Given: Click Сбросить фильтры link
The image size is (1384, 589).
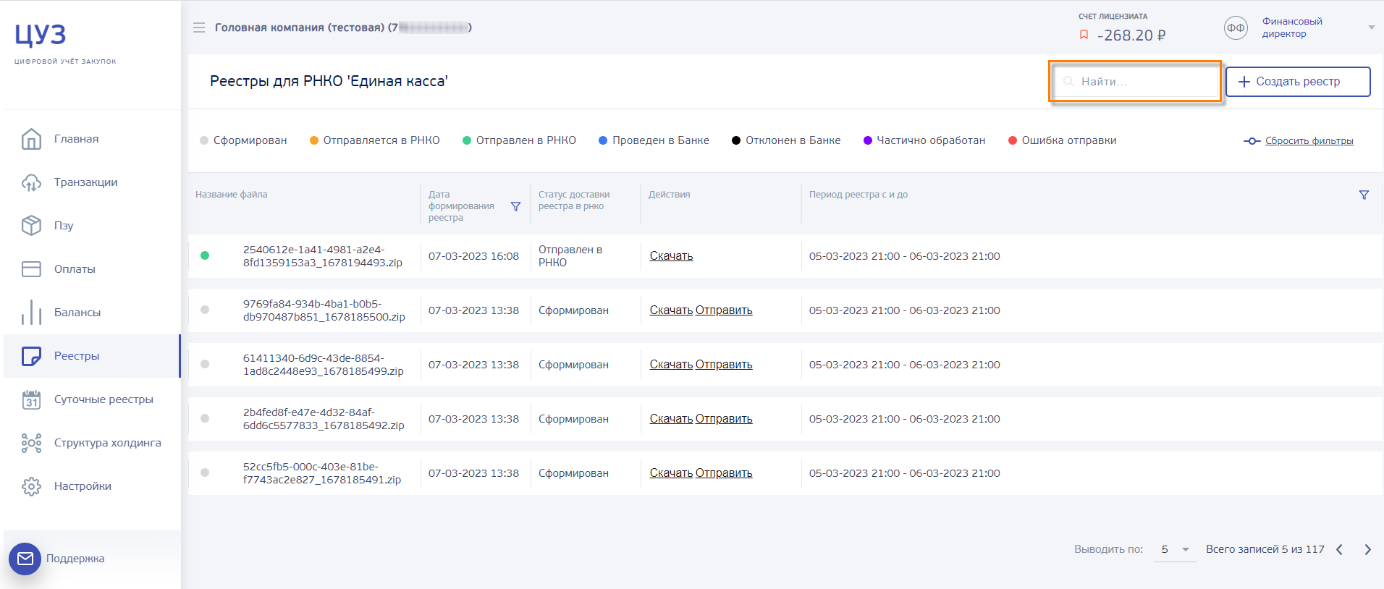Looking at the screenshot, I should (x=1308, y=141).
